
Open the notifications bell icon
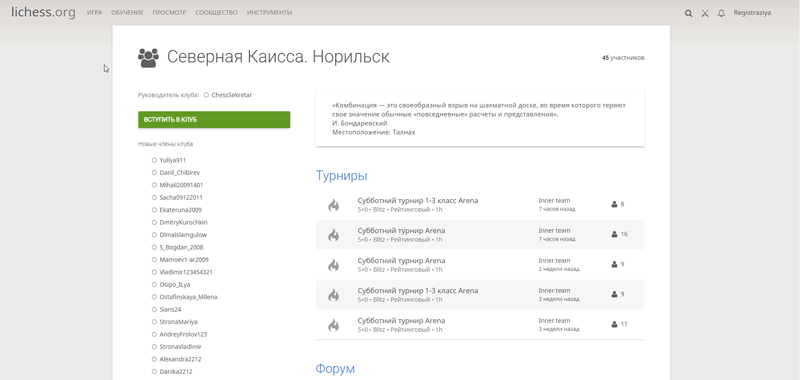pos(721,13)
